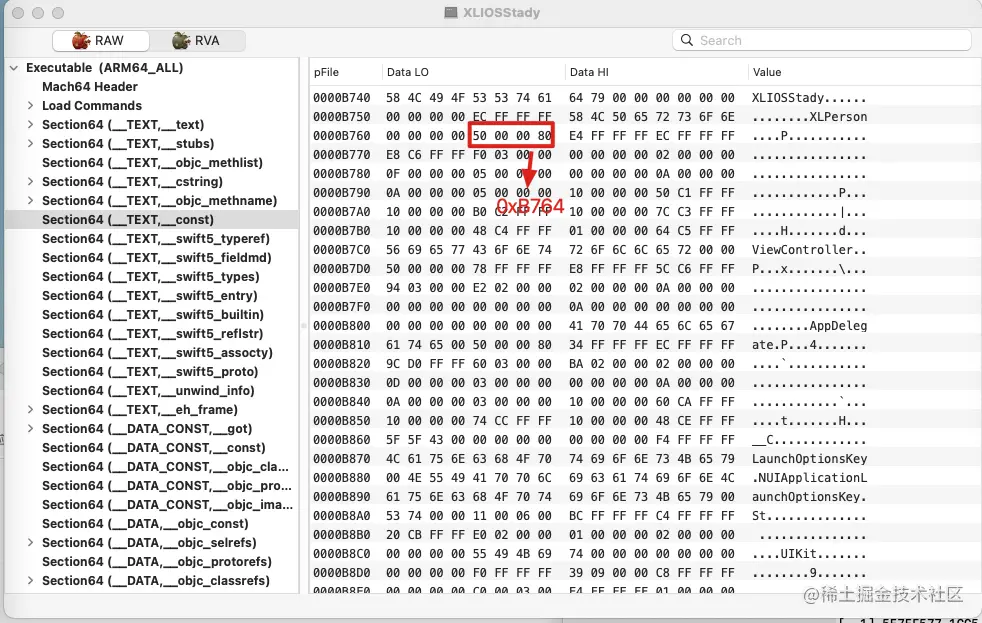Expand the Load Commands node
The image size is (982, 623).
tap(30, 106)
